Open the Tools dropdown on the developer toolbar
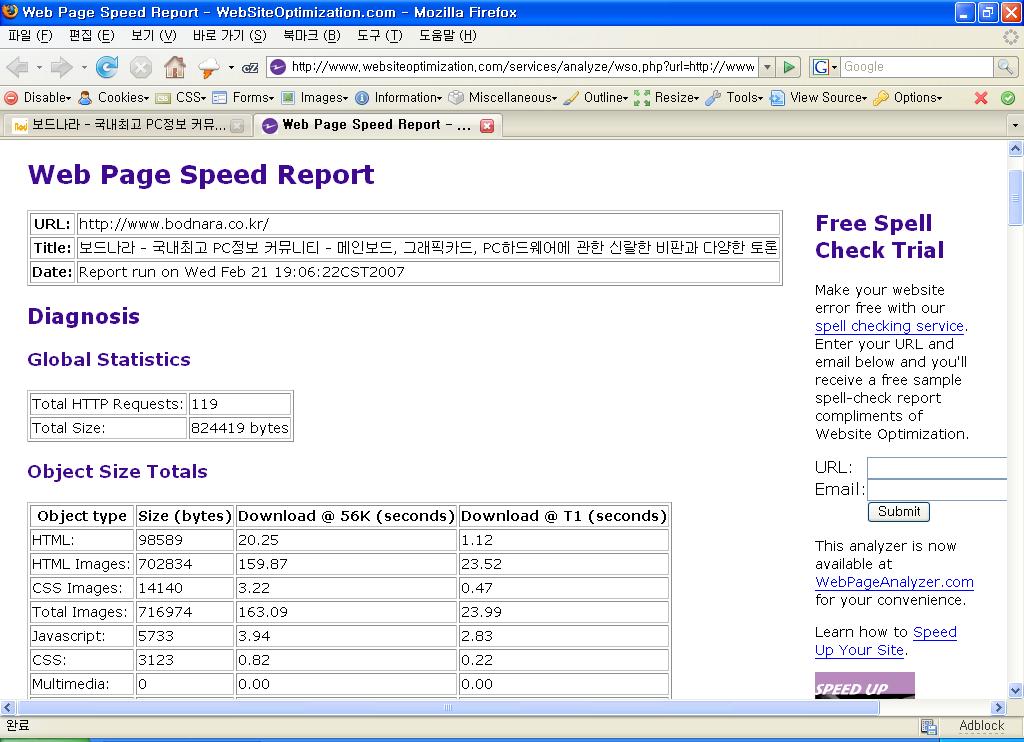The height and width of the screenshot is (742, 1024). 734,98
